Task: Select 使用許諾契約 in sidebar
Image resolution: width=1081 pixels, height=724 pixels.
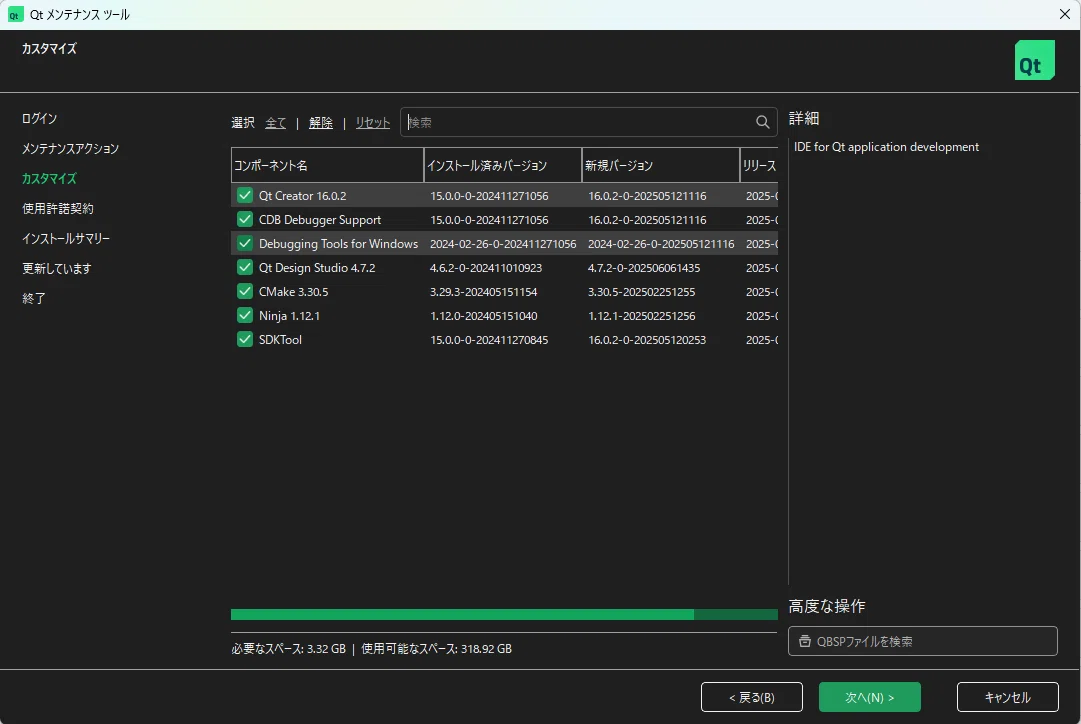Action: point(57,208)
